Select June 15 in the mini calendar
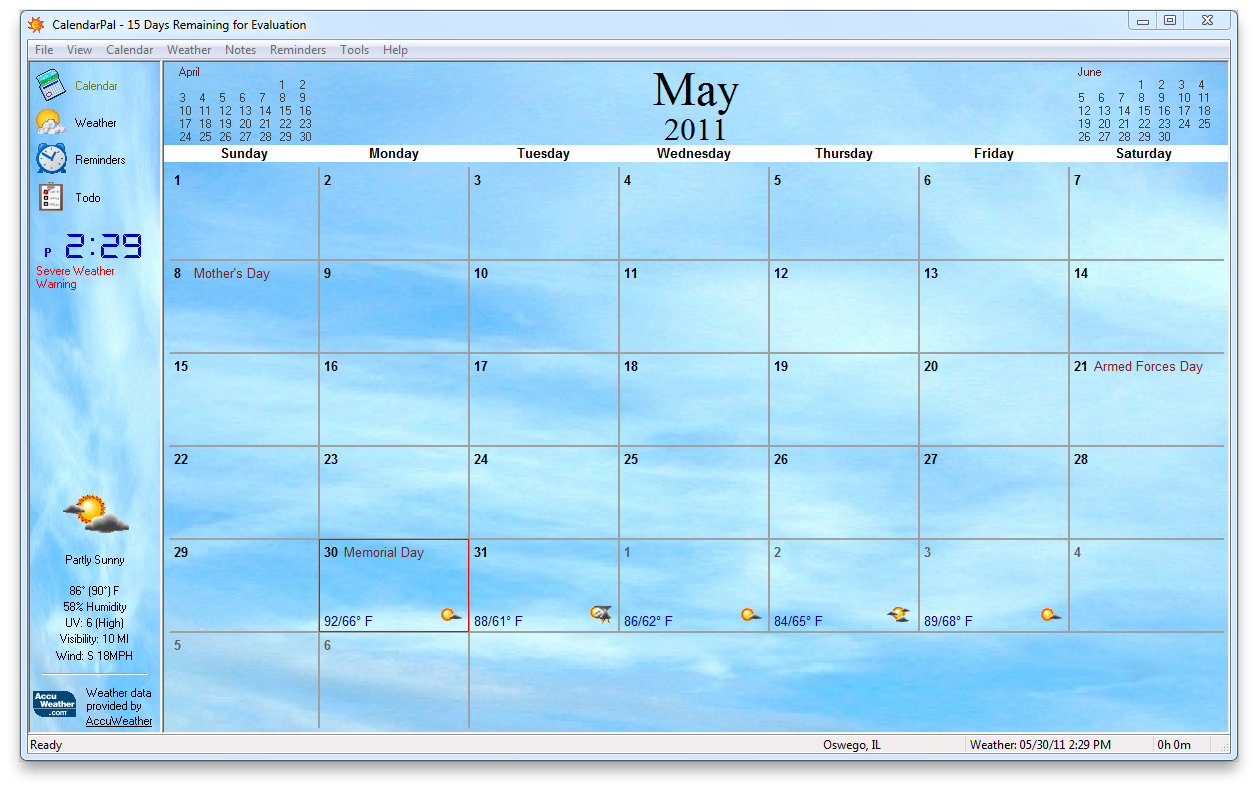Image resolution: width=1258 pixels, height=791 pixels. (1144, 110)
